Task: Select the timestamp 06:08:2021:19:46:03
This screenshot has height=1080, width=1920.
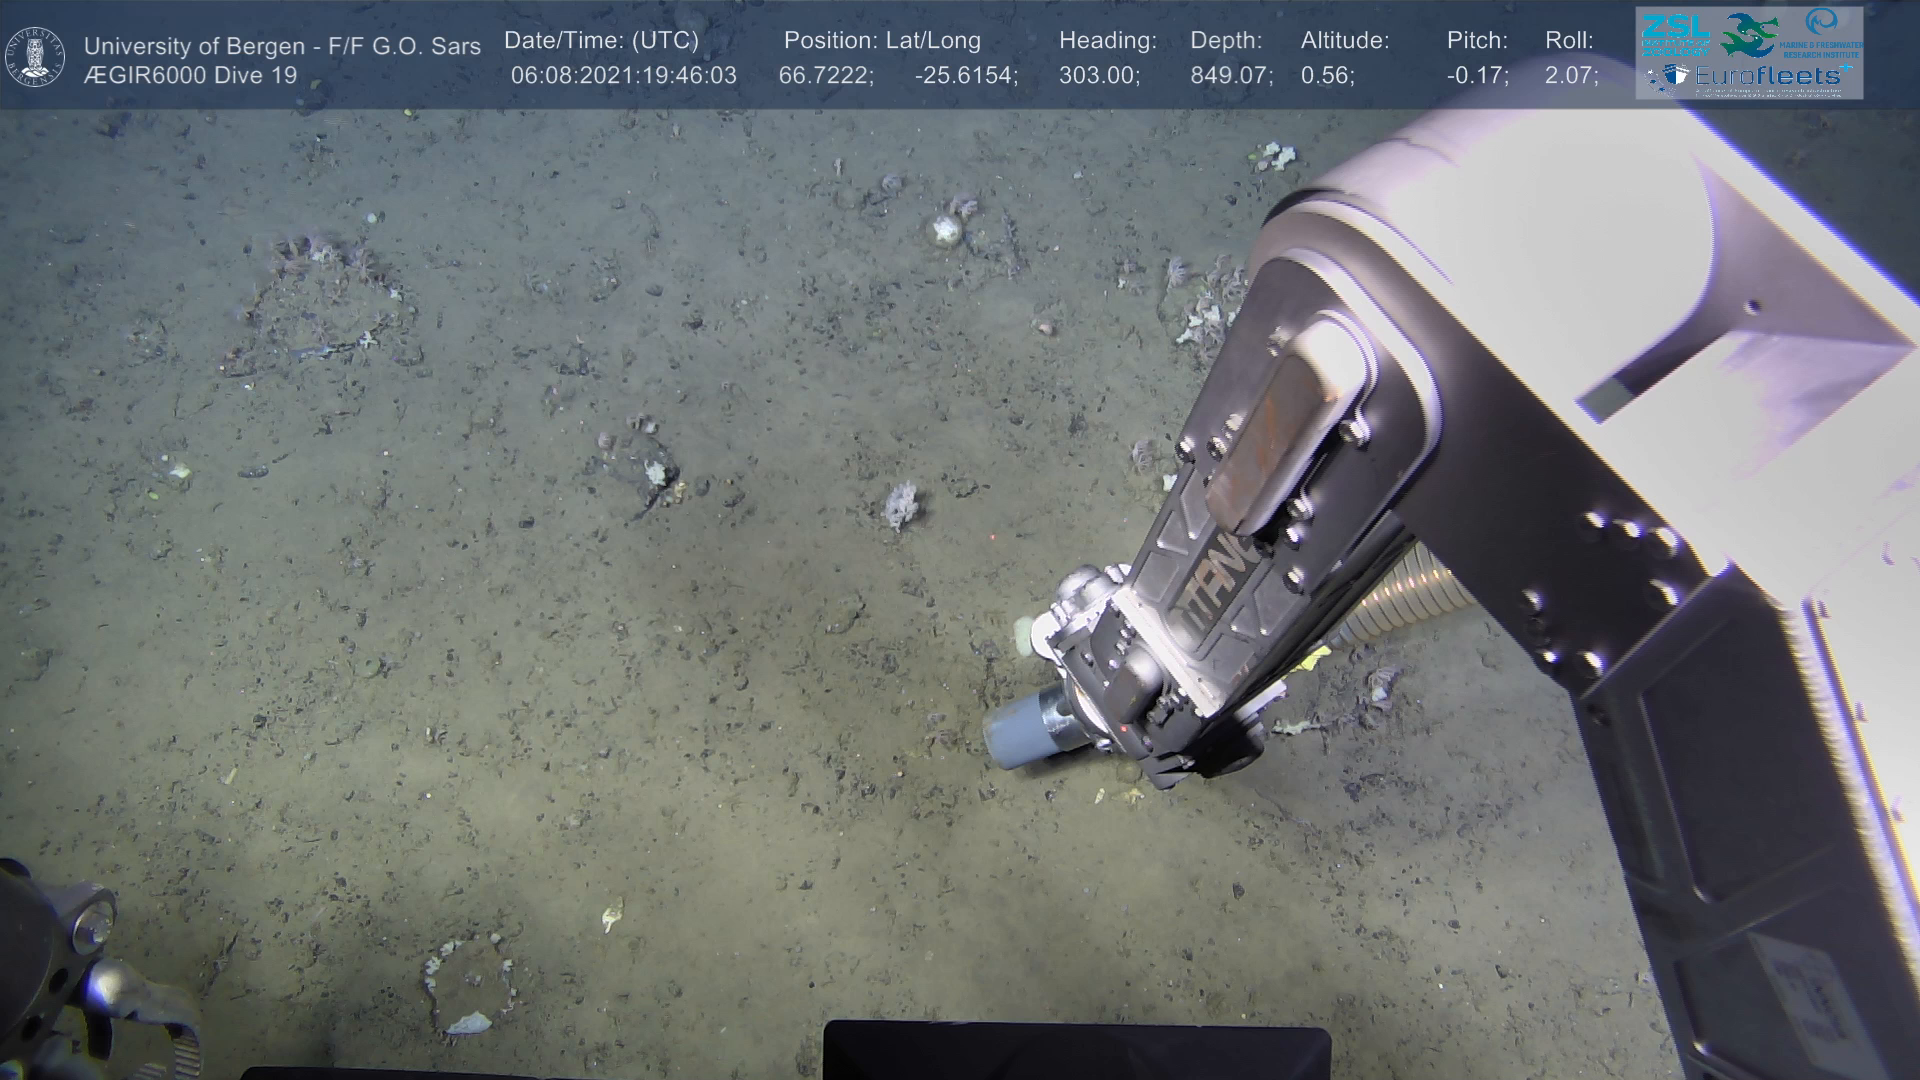Action: click(x=623, y=76)
